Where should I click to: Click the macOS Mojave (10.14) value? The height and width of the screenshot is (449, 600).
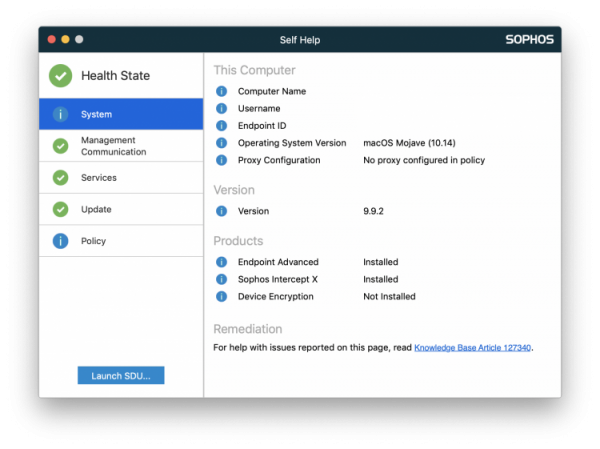[409, 143]
